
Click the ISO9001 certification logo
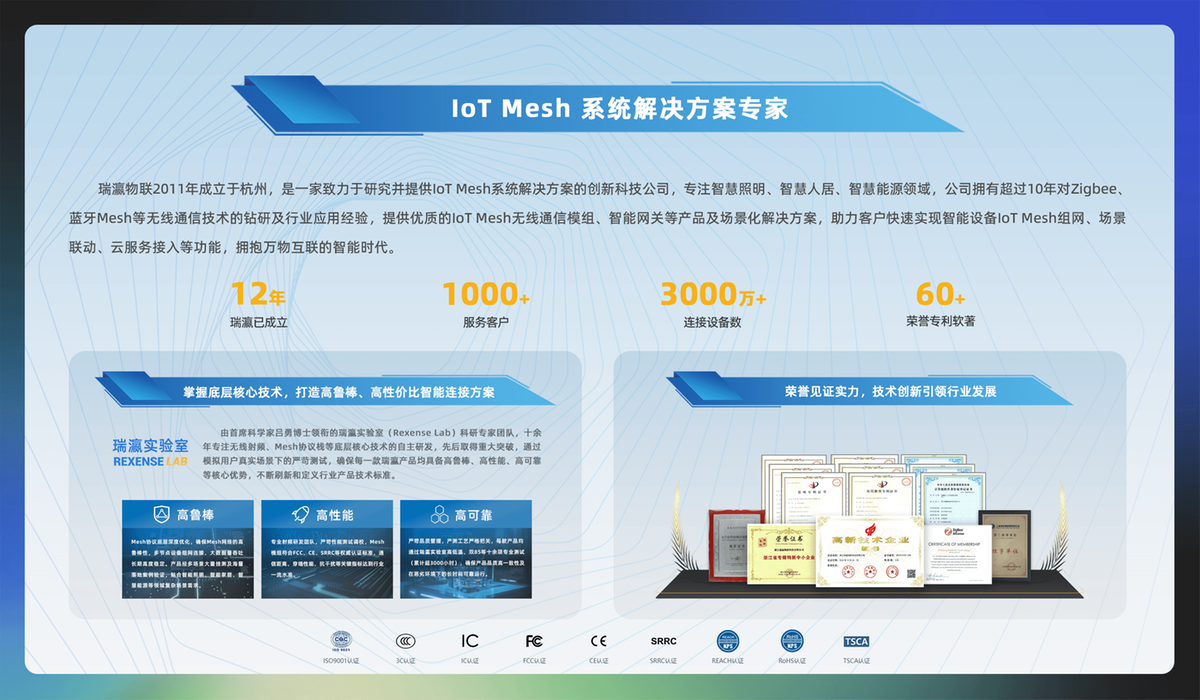pos(341,640)
